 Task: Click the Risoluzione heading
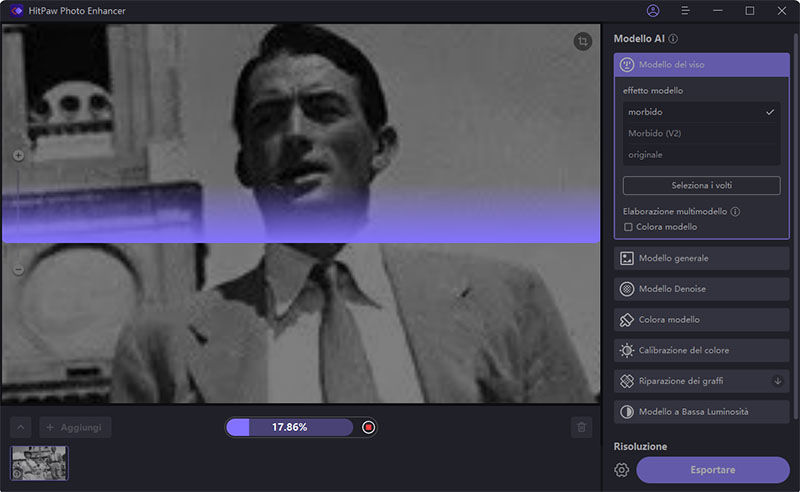click(x=640, y=447)
